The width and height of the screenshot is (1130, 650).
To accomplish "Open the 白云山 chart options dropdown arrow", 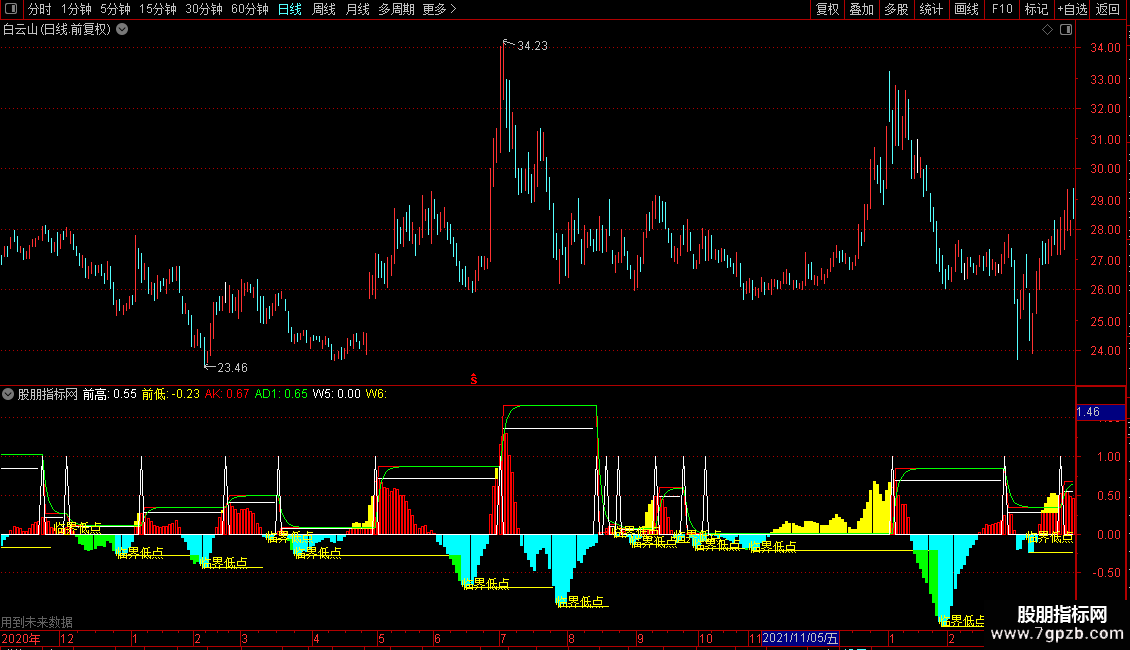I will [123, 30].
